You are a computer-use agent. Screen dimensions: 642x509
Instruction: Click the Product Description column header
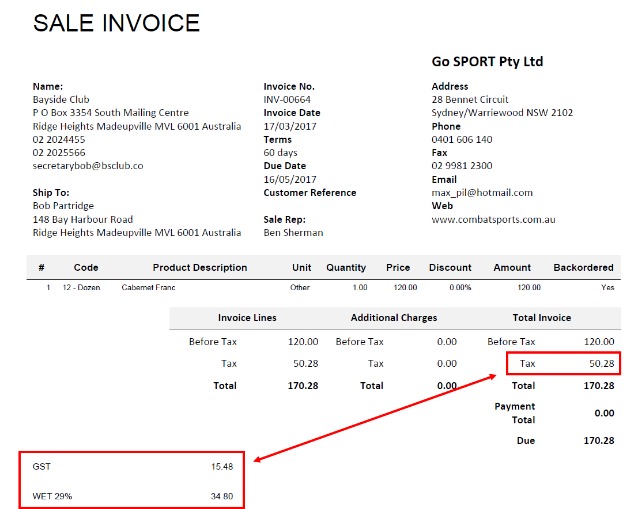200,268
